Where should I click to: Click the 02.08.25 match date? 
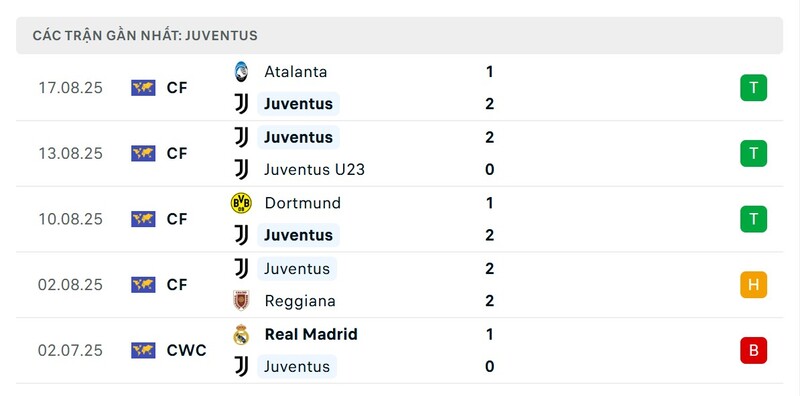[70, 285]
